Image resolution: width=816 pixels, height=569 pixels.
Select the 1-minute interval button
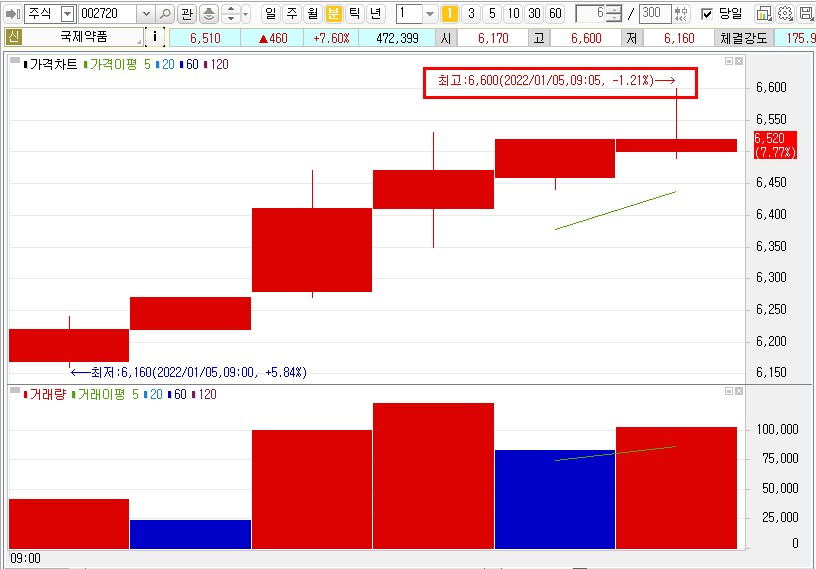coord(450,14)
